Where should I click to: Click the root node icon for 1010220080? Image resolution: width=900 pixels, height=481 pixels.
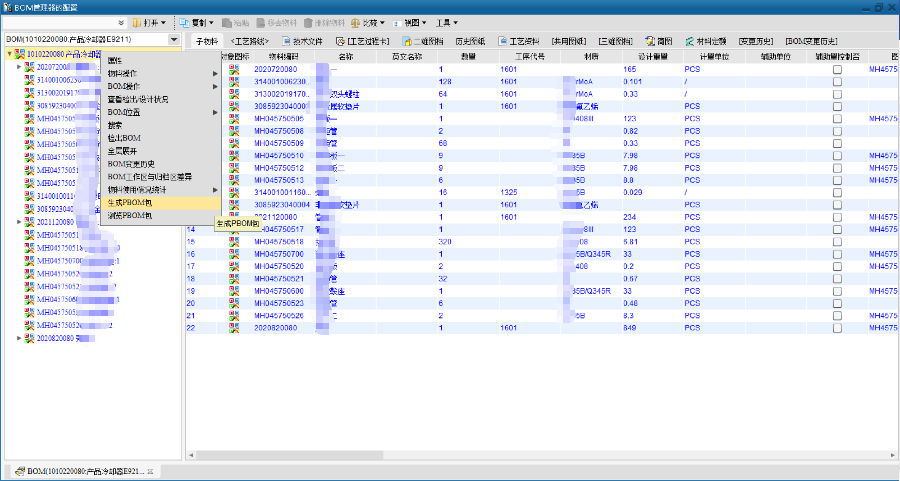[x=19, y=54]
